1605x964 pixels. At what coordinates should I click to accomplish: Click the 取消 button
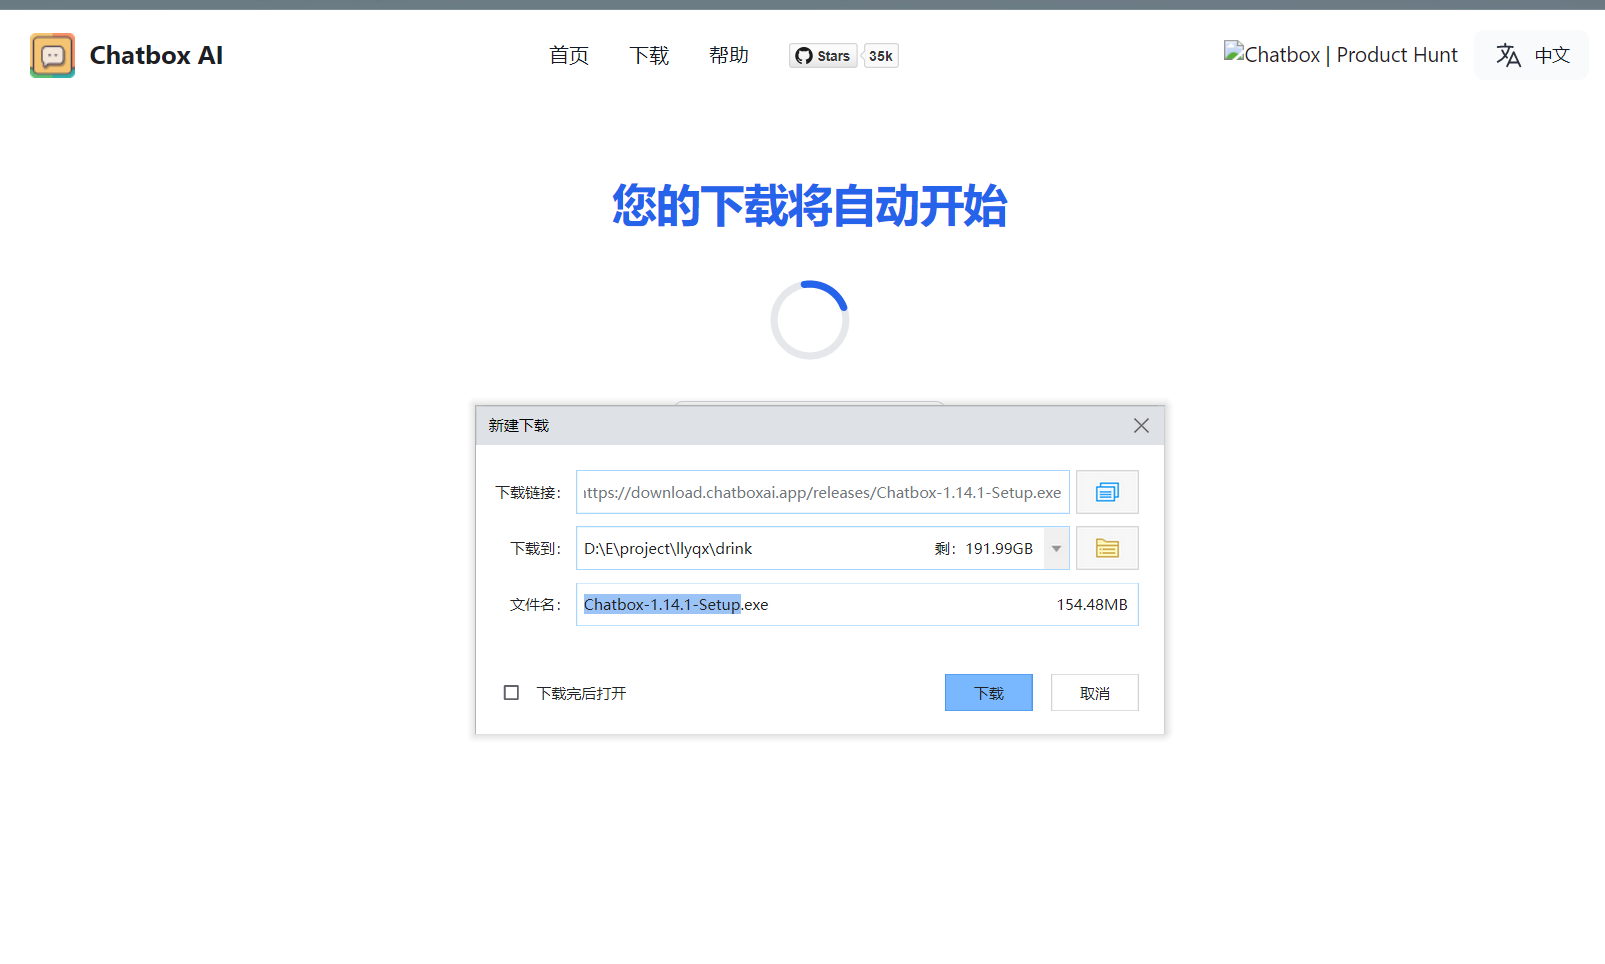pos(1094,693)
